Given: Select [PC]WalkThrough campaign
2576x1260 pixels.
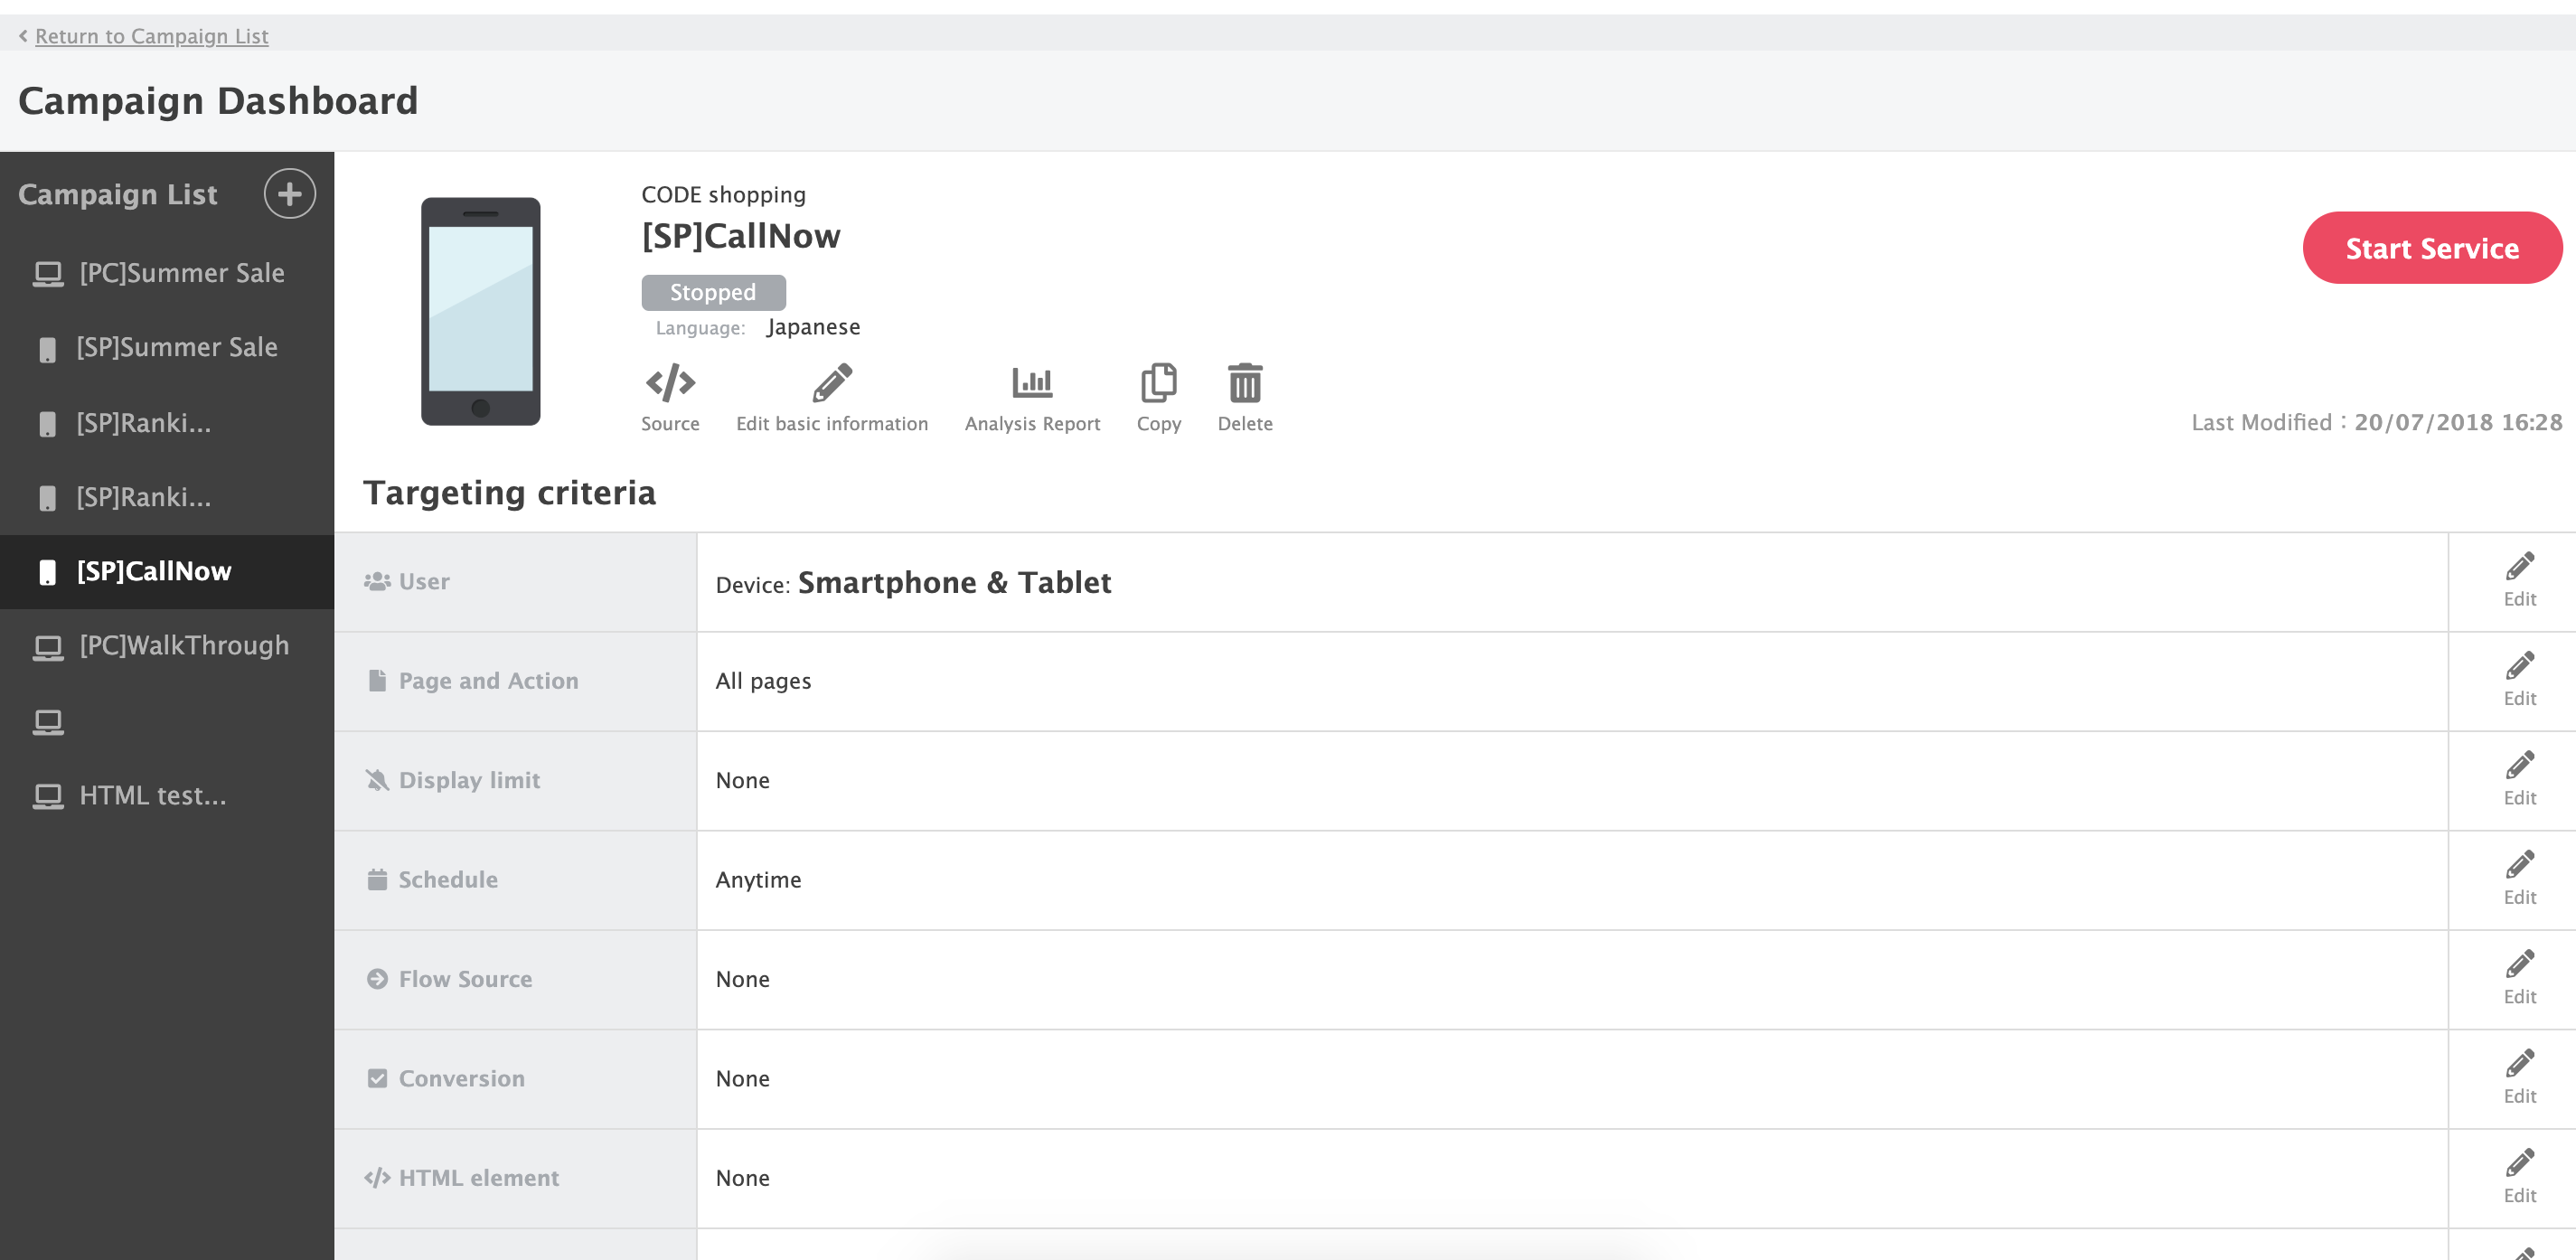Looking at the screenshot, I should tap(184, 646).
